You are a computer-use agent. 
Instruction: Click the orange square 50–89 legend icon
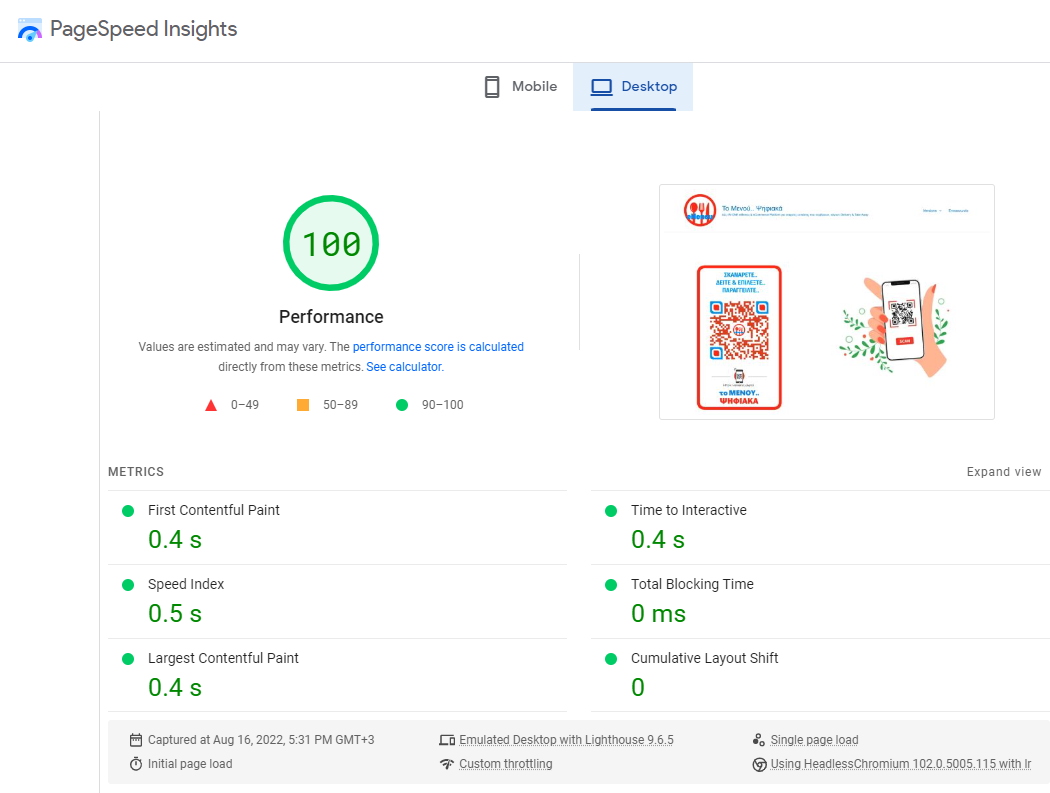(x=303, y=405)
